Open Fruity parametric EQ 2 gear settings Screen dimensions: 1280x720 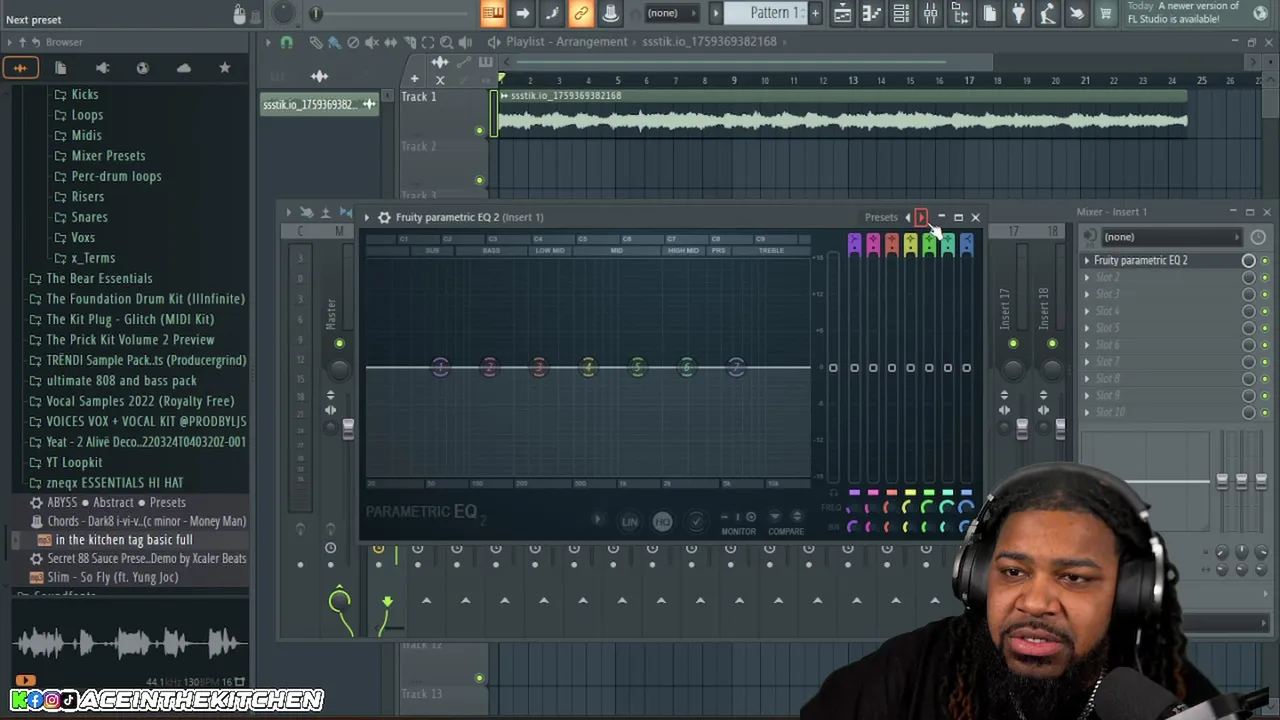click(384, 217)
